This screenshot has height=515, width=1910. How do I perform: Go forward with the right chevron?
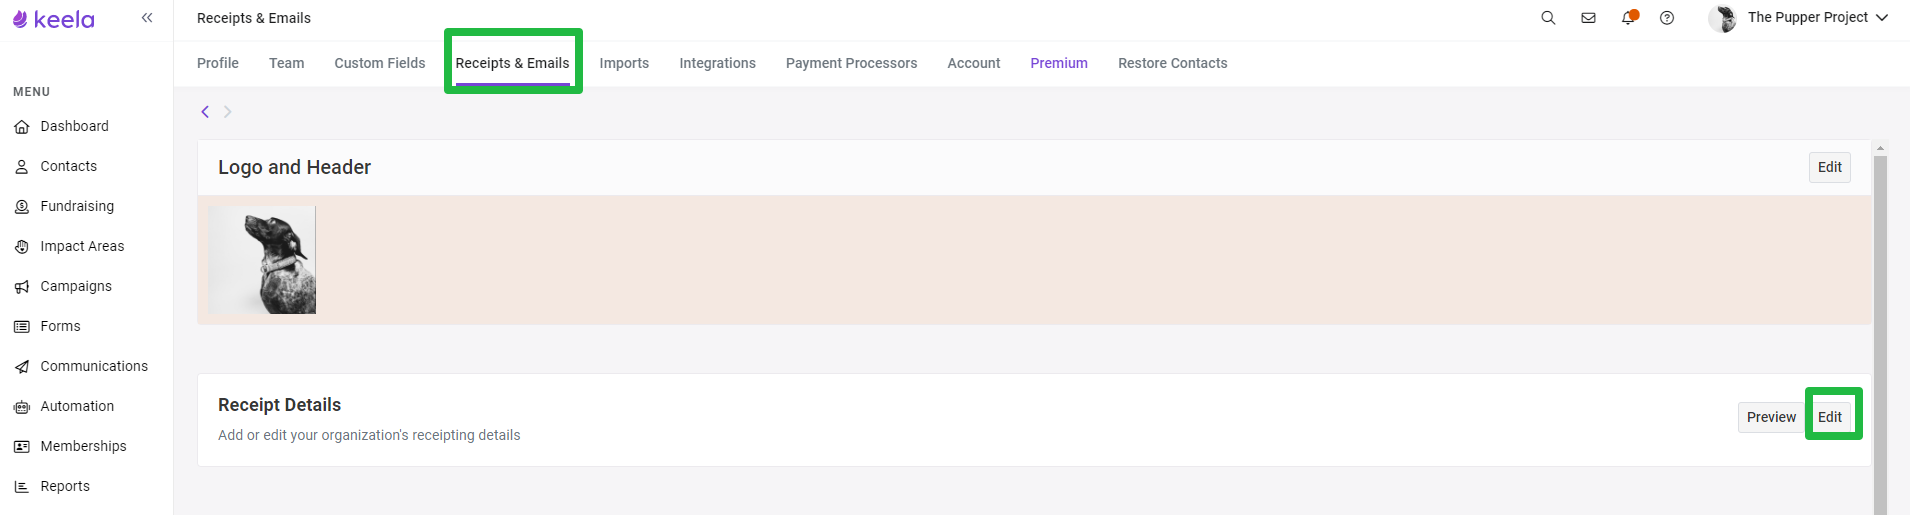[228, 112]
